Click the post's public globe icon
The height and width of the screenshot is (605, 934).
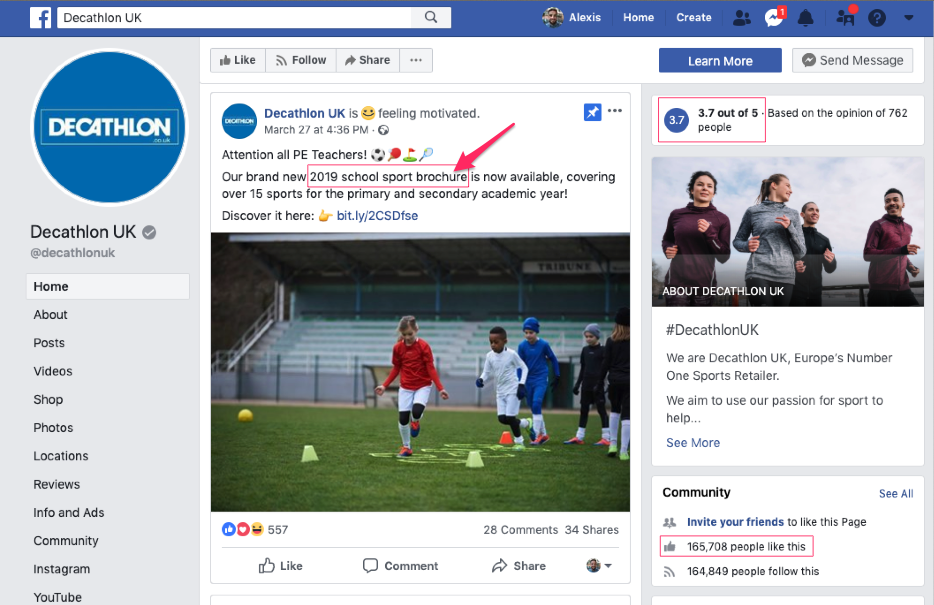click(x=384, y=130)
